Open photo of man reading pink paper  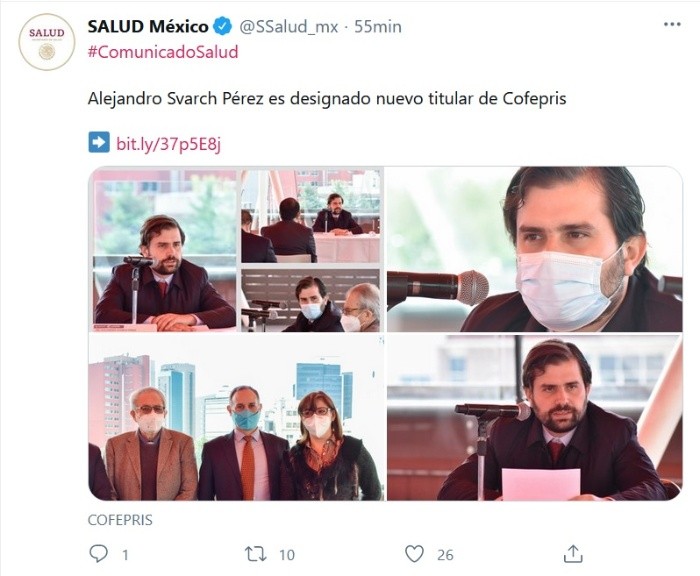click(534, 417)
